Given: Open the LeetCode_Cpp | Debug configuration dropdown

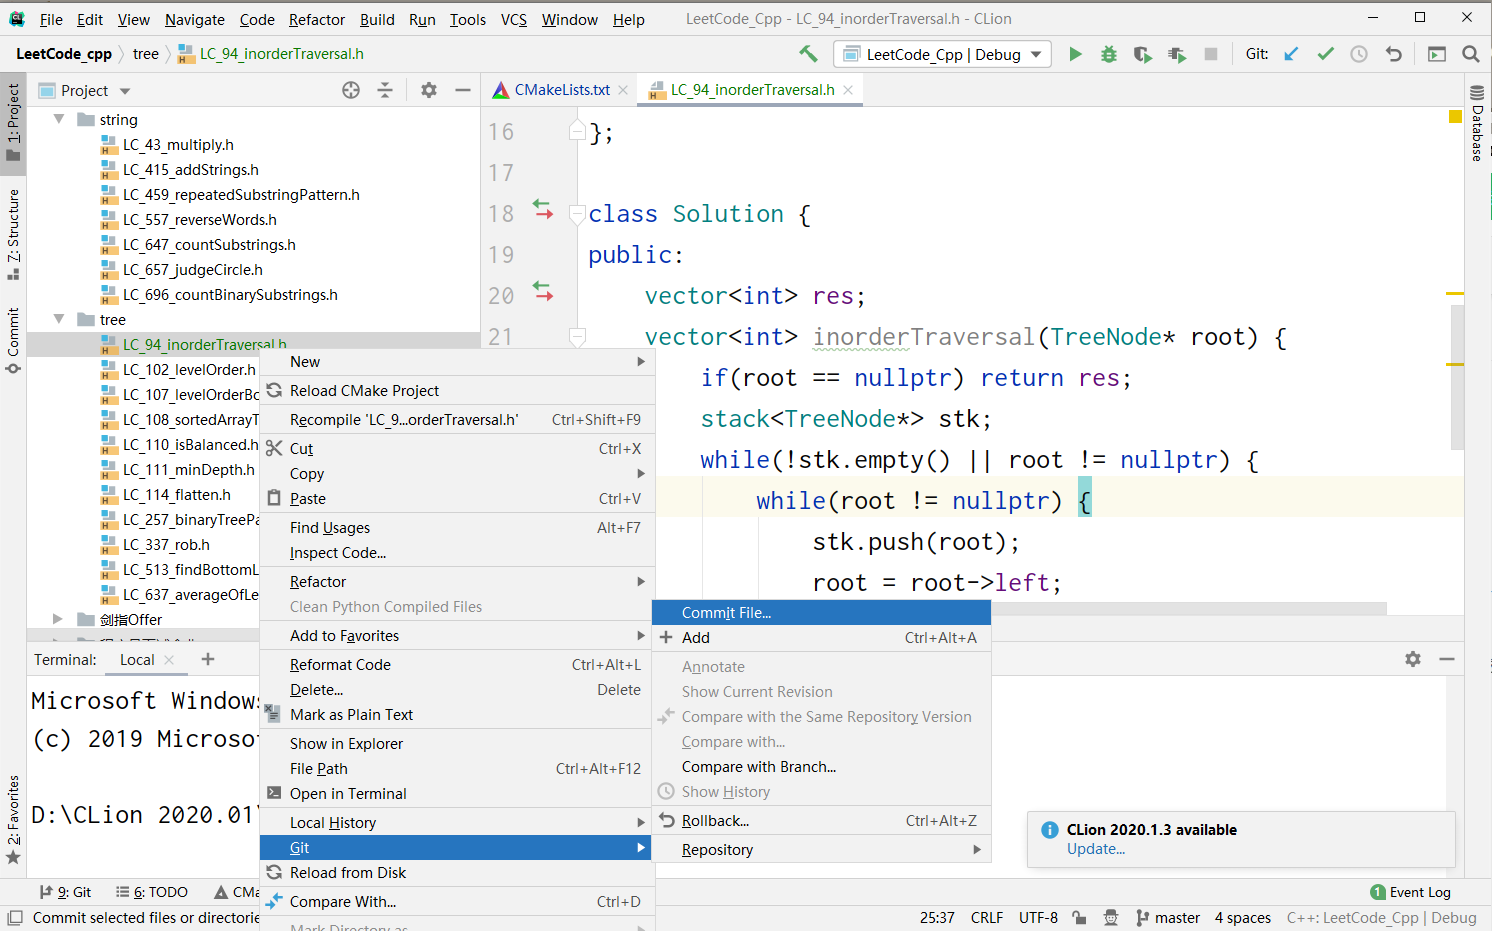Looking at the screenshot, I should tap(943, 54).
